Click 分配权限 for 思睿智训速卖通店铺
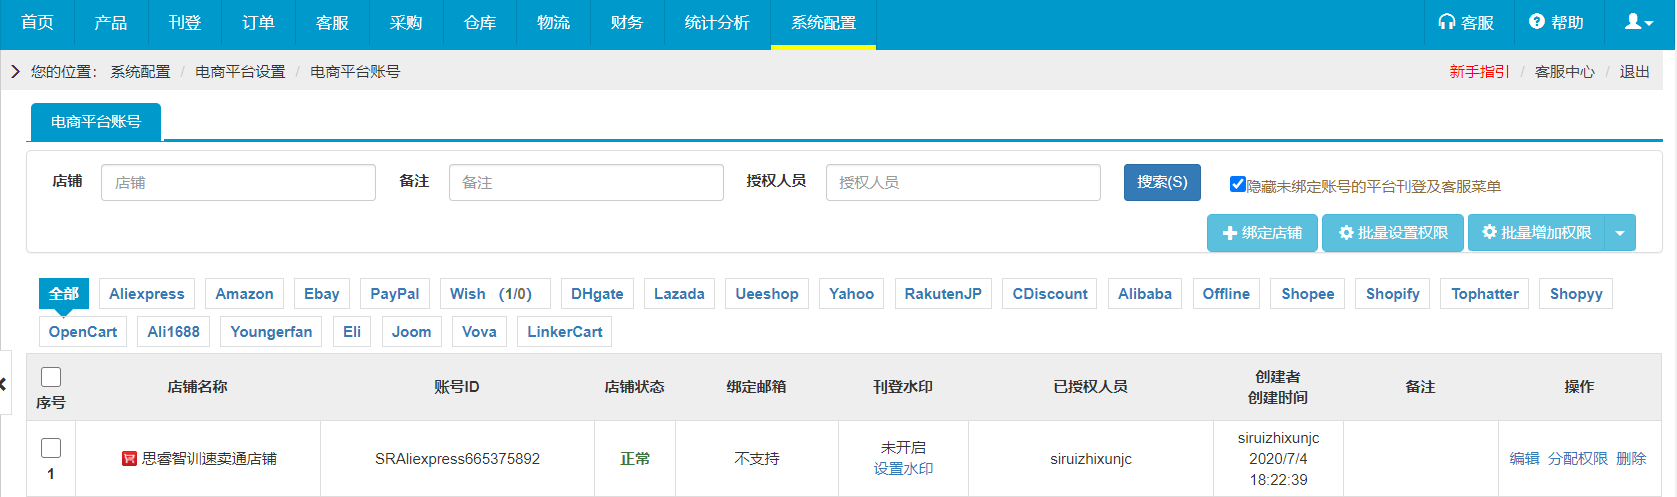The image size is (1677, 497). click(1578, 459)
